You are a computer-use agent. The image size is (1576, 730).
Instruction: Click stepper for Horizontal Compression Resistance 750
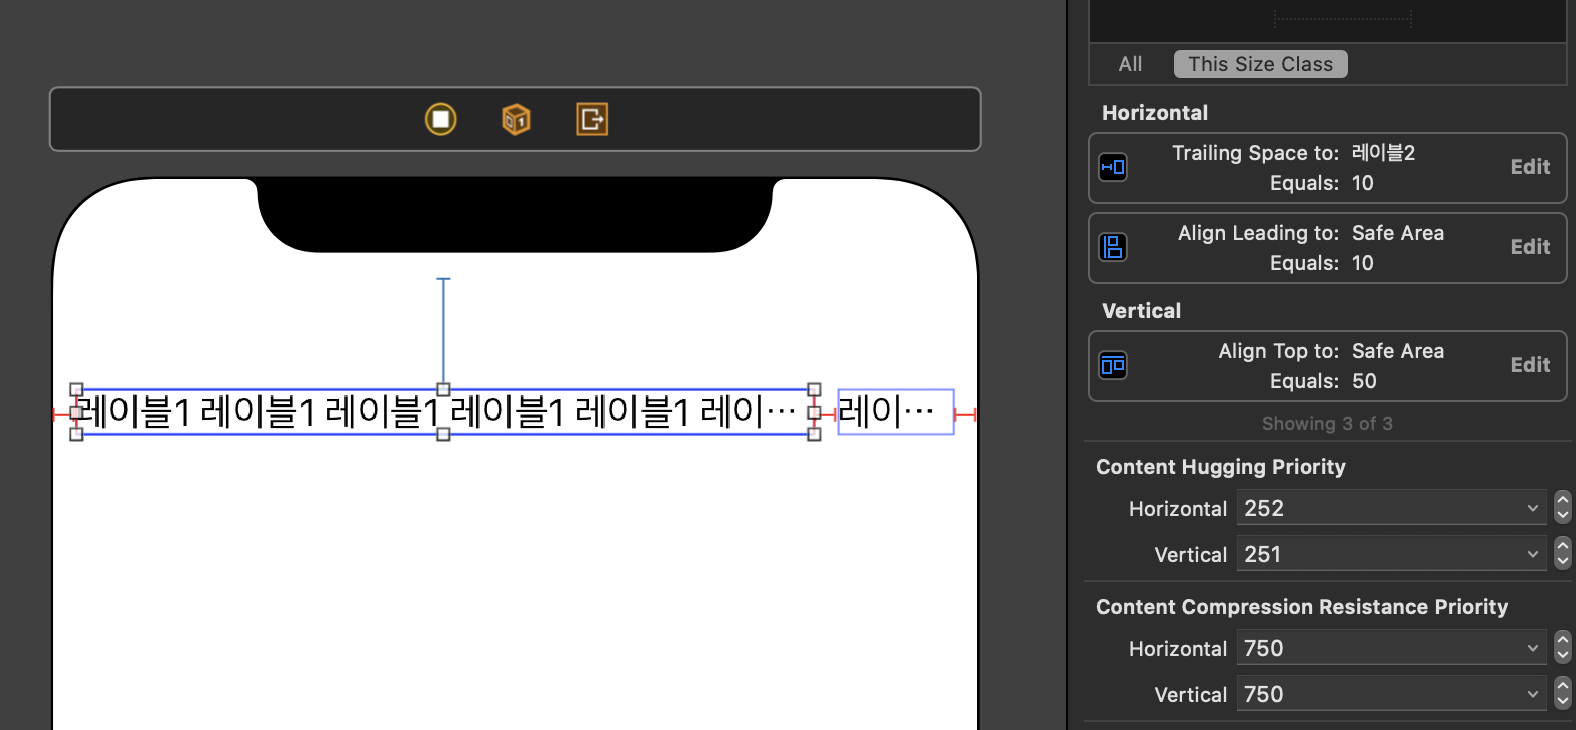click(1563, 648)
